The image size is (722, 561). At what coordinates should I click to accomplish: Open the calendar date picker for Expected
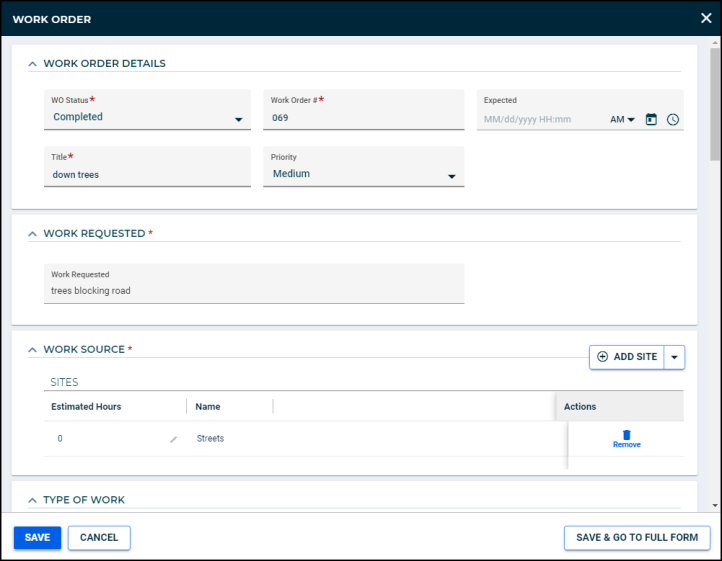651,119
